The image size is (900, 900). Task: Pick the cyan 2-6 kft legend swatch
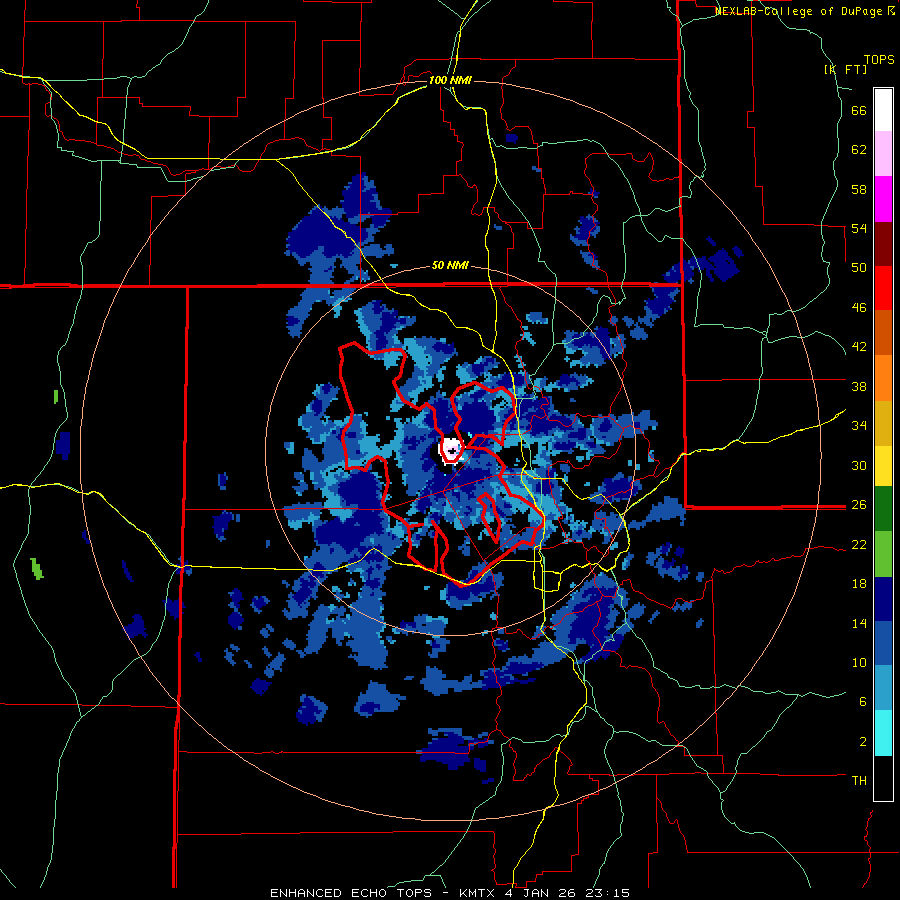[883, 733]
